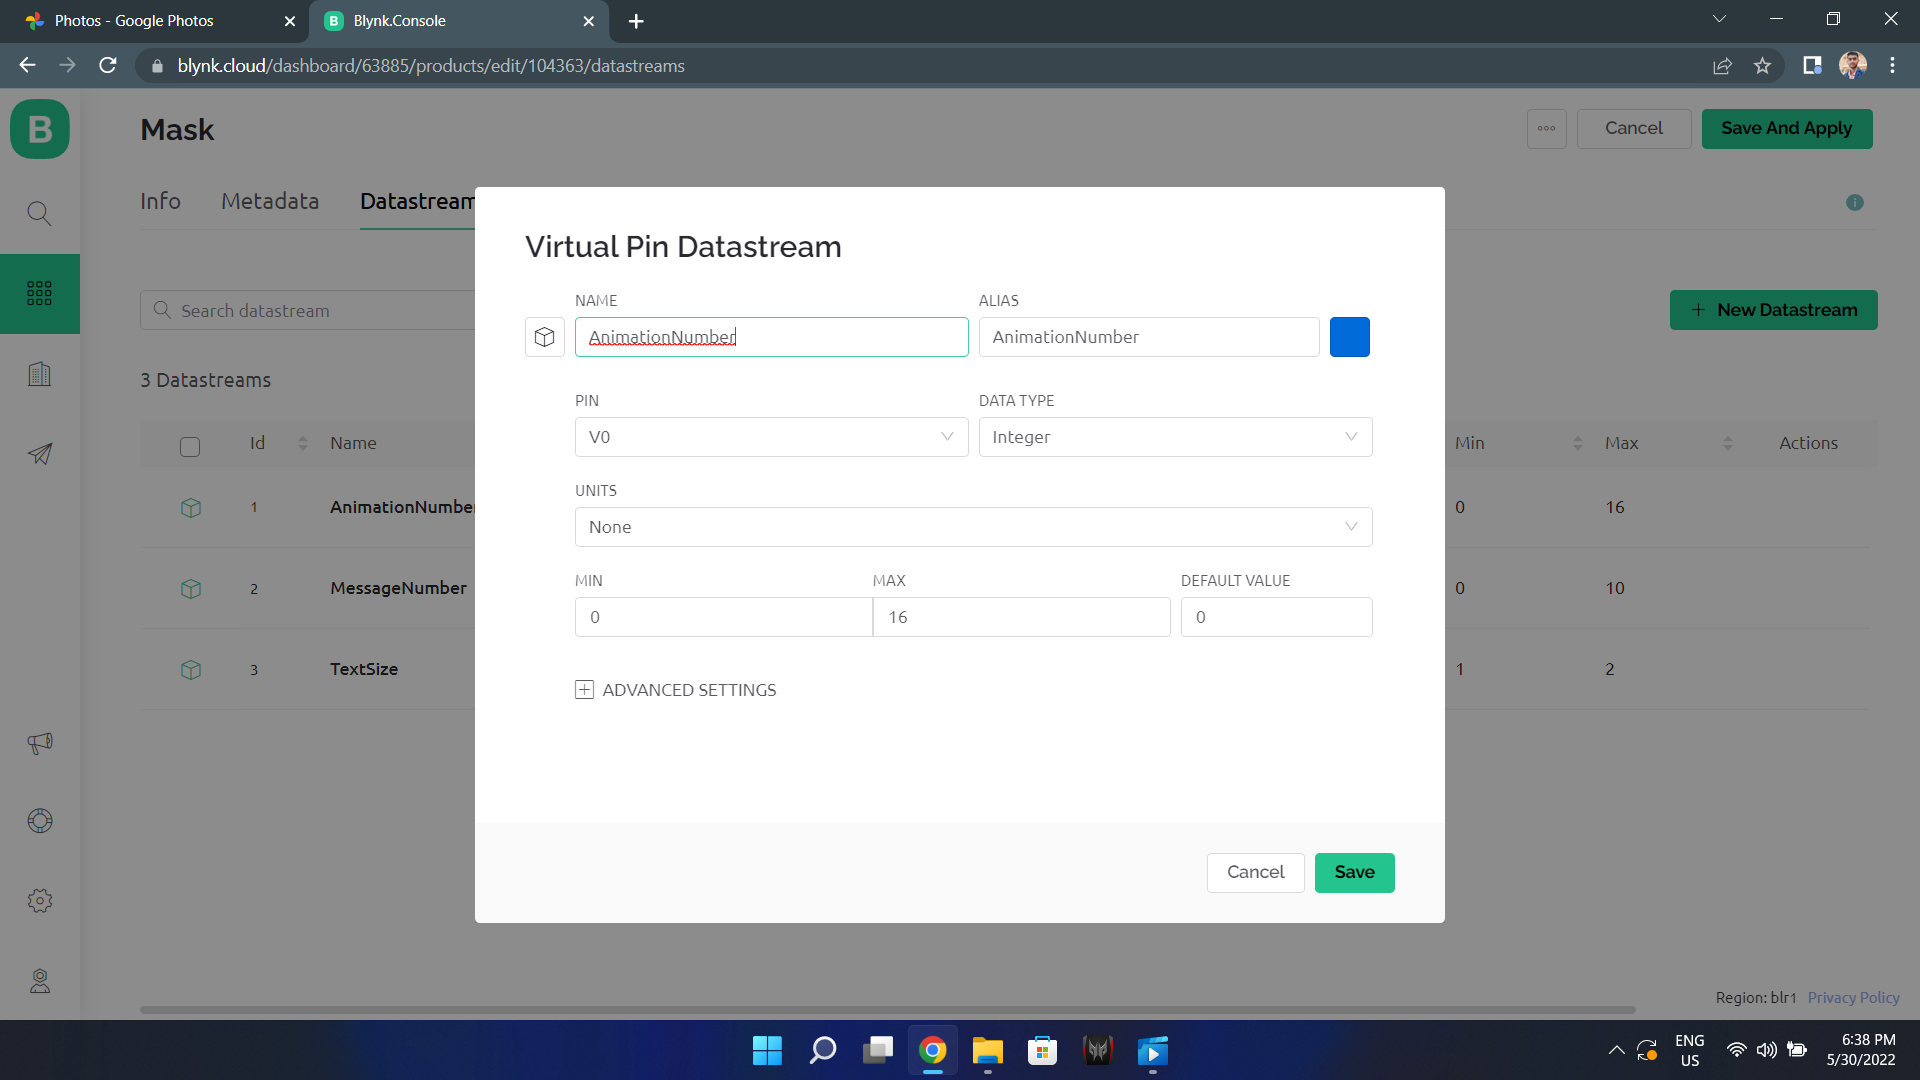Screen dimensions: 1920x1080
Task: Click the settings gear icon in sidebar
Action: click(39, 900)
